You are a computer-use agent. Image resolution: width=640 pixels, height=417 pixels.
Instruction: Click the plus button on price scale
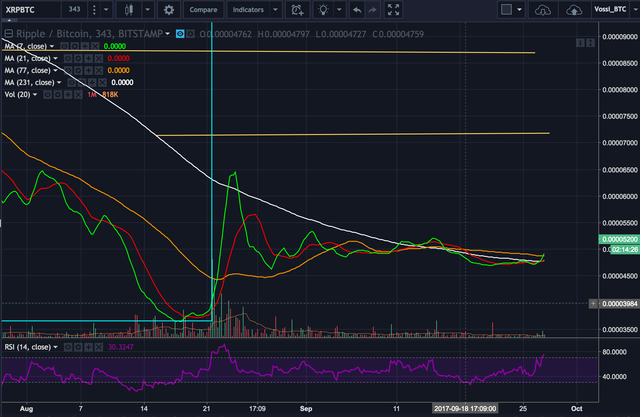pos(593,304)
